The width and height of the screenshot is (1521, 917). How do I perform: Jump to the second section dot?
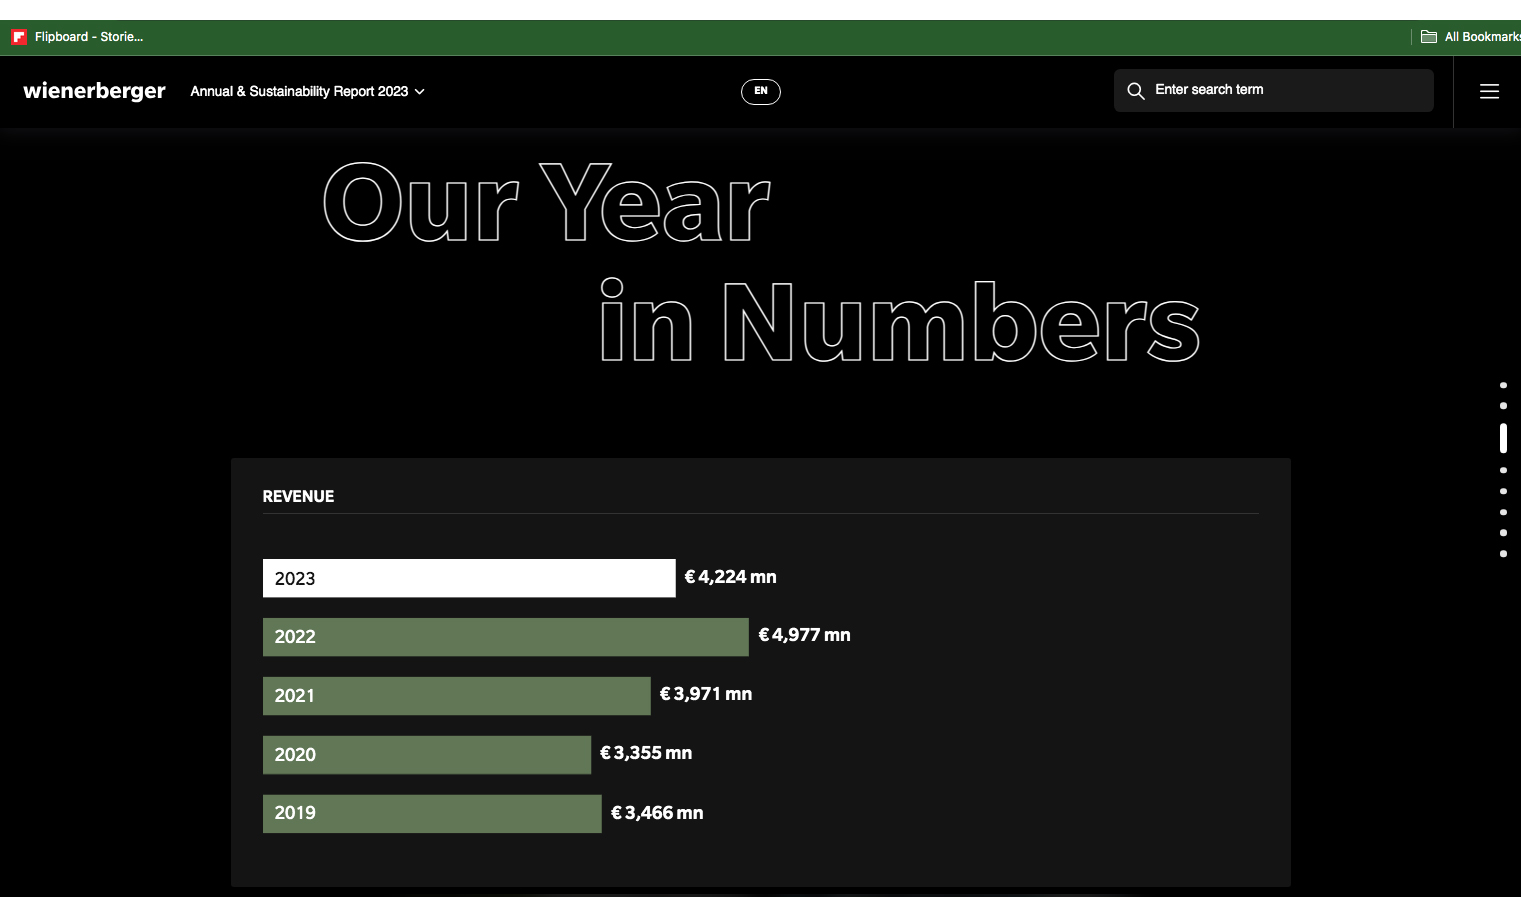pyautogui.click(x=1503, y=406)
